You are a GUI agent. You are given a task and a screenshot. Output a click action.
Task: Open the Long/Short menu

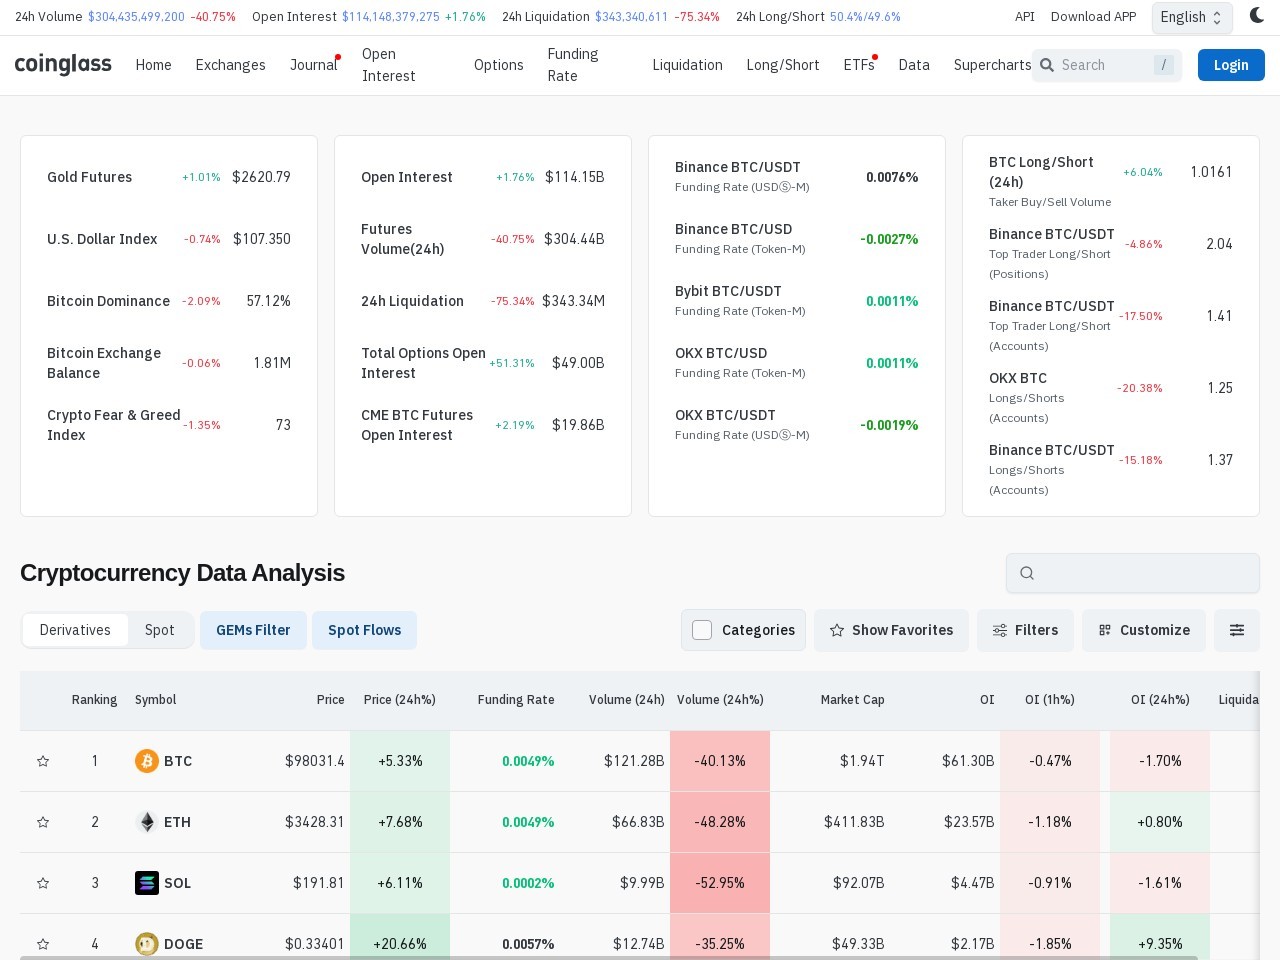783,65
